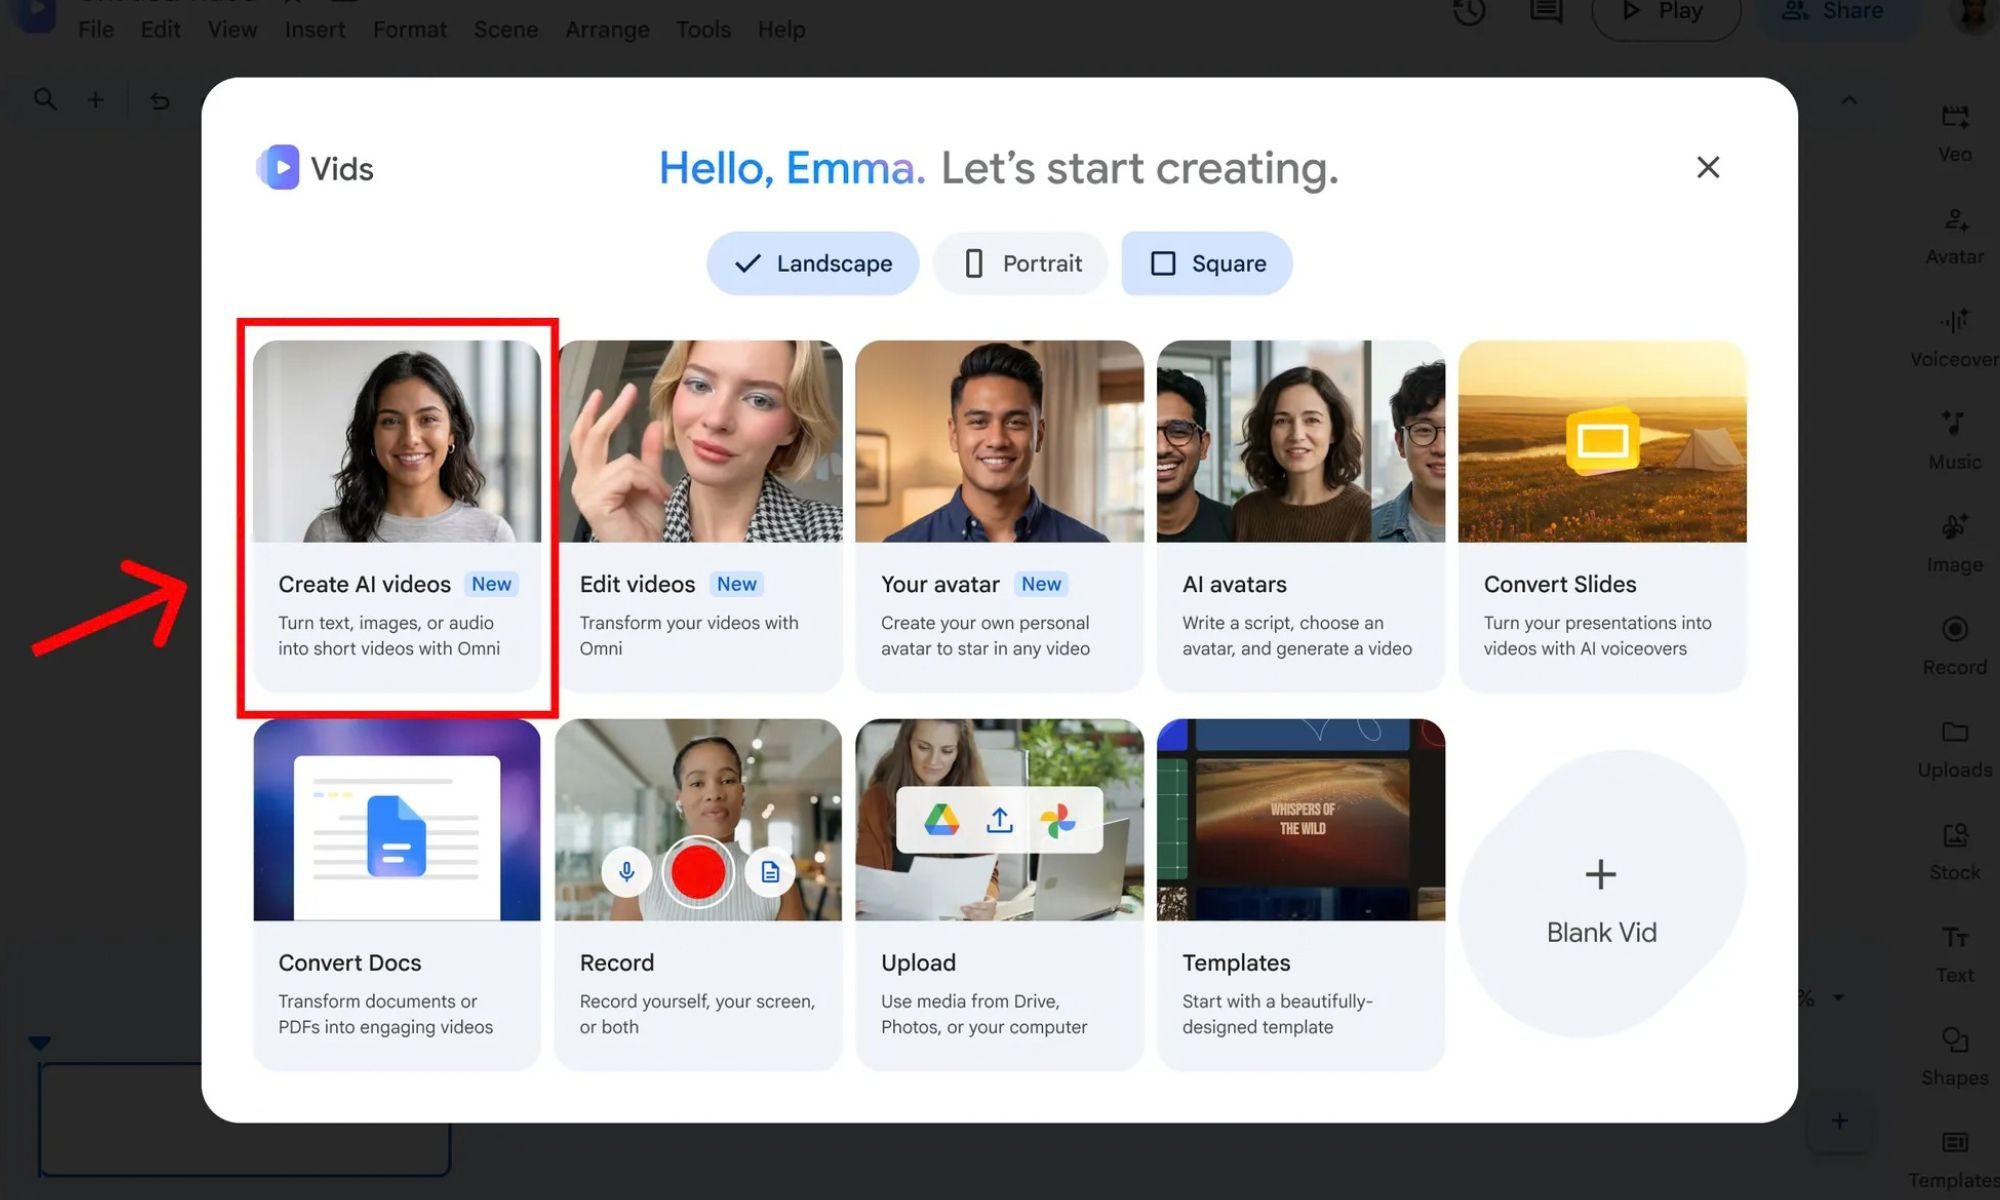Click the plus add icon in toolbar

coord(95,100)
